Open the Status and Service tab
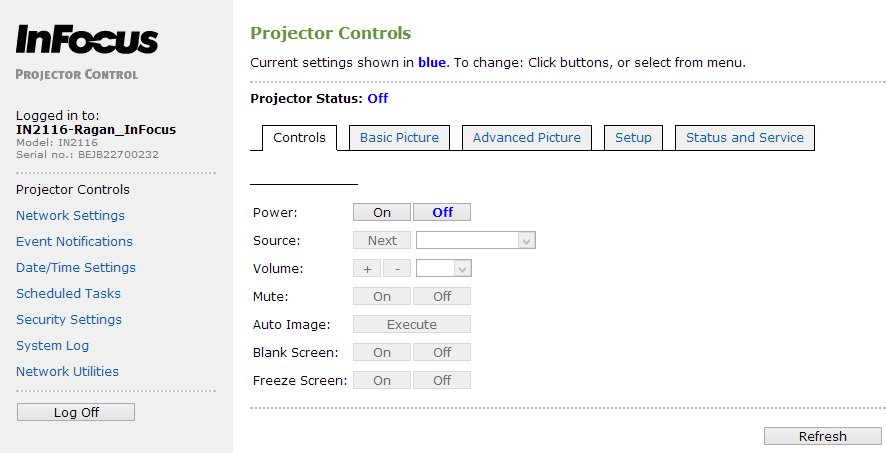 pos(745,138)
